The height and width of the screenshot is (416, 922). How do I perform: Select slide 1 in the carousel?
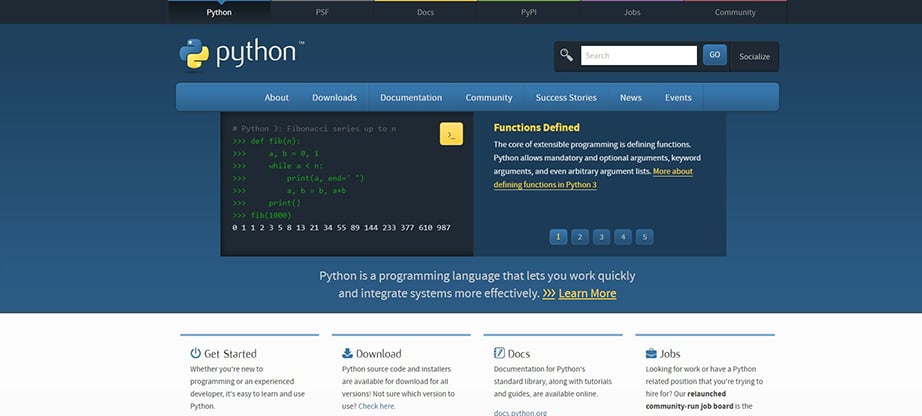click(558, 237)
